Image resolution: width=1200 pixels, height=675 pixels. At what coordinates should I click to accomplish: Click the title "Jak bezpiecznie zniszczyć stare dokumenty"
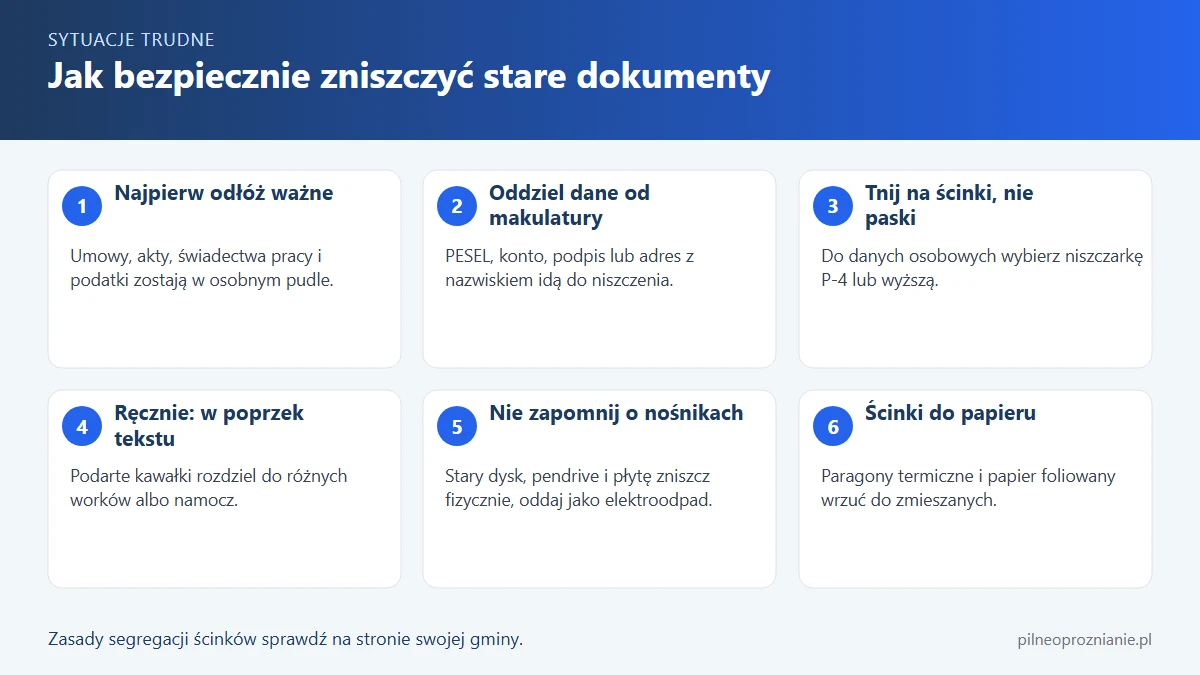pyautogui.click(x=409, y=77)
